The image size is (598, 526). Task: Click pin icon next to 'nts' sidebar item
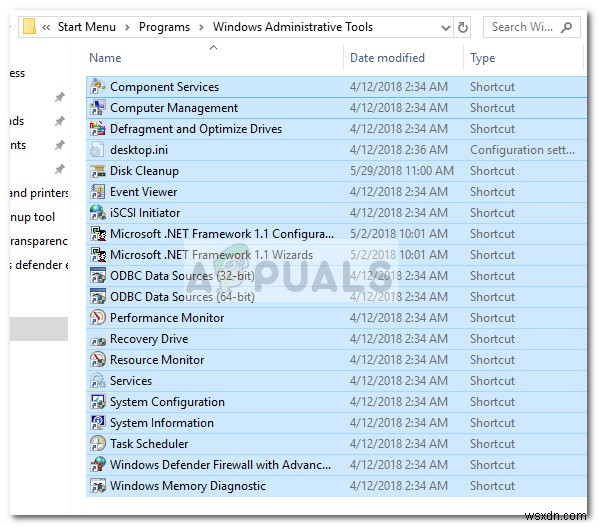point(59,145)
